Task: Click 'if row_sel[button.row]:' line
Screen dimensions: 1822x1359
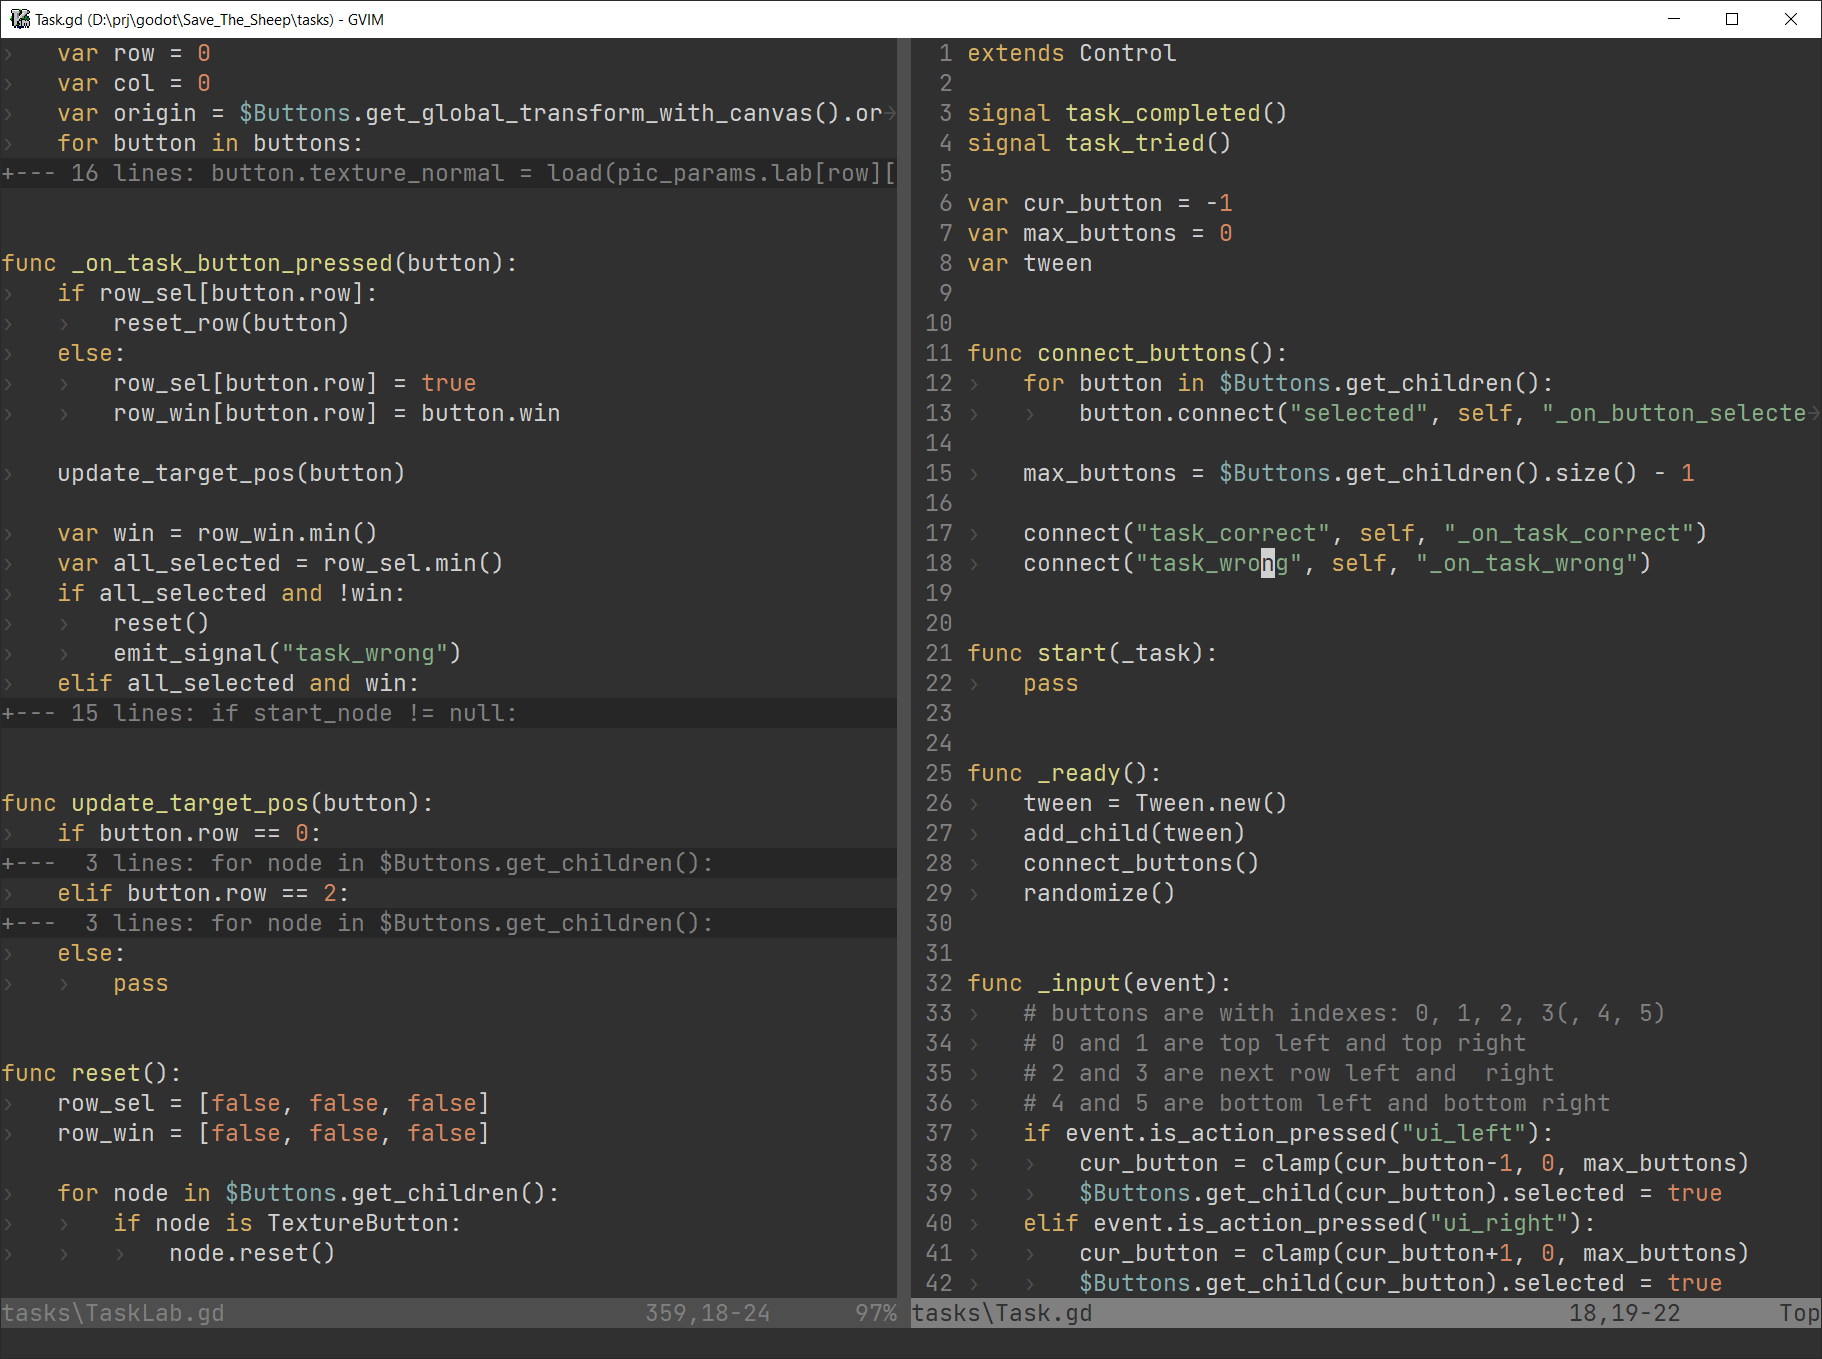Action: tap(217, 293)
